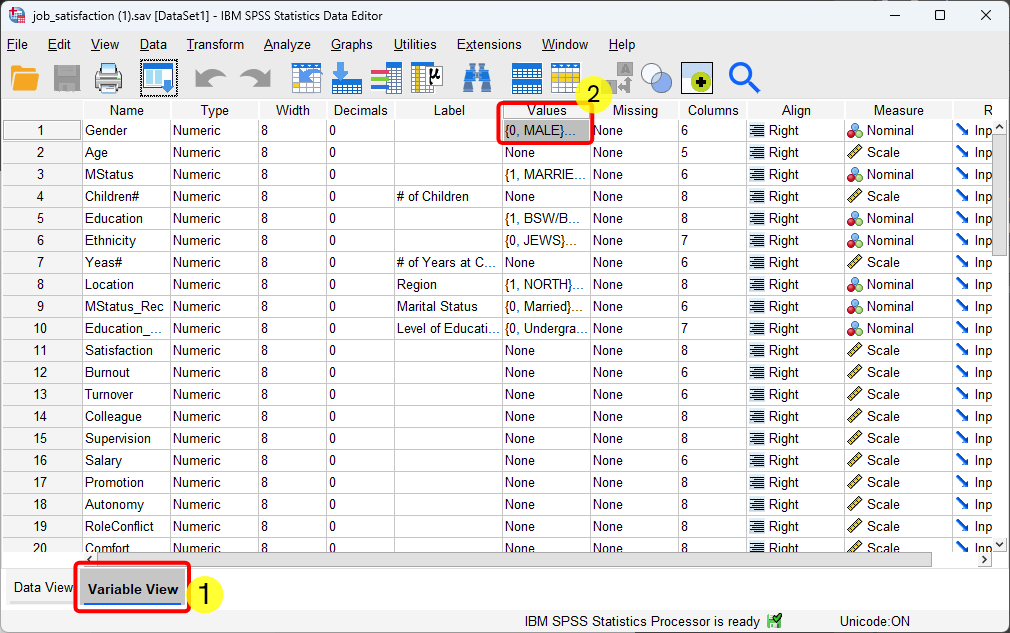The height and width of the screenshot is (633, 1010).
Task: Open the Transform menu
Action: 215,45
